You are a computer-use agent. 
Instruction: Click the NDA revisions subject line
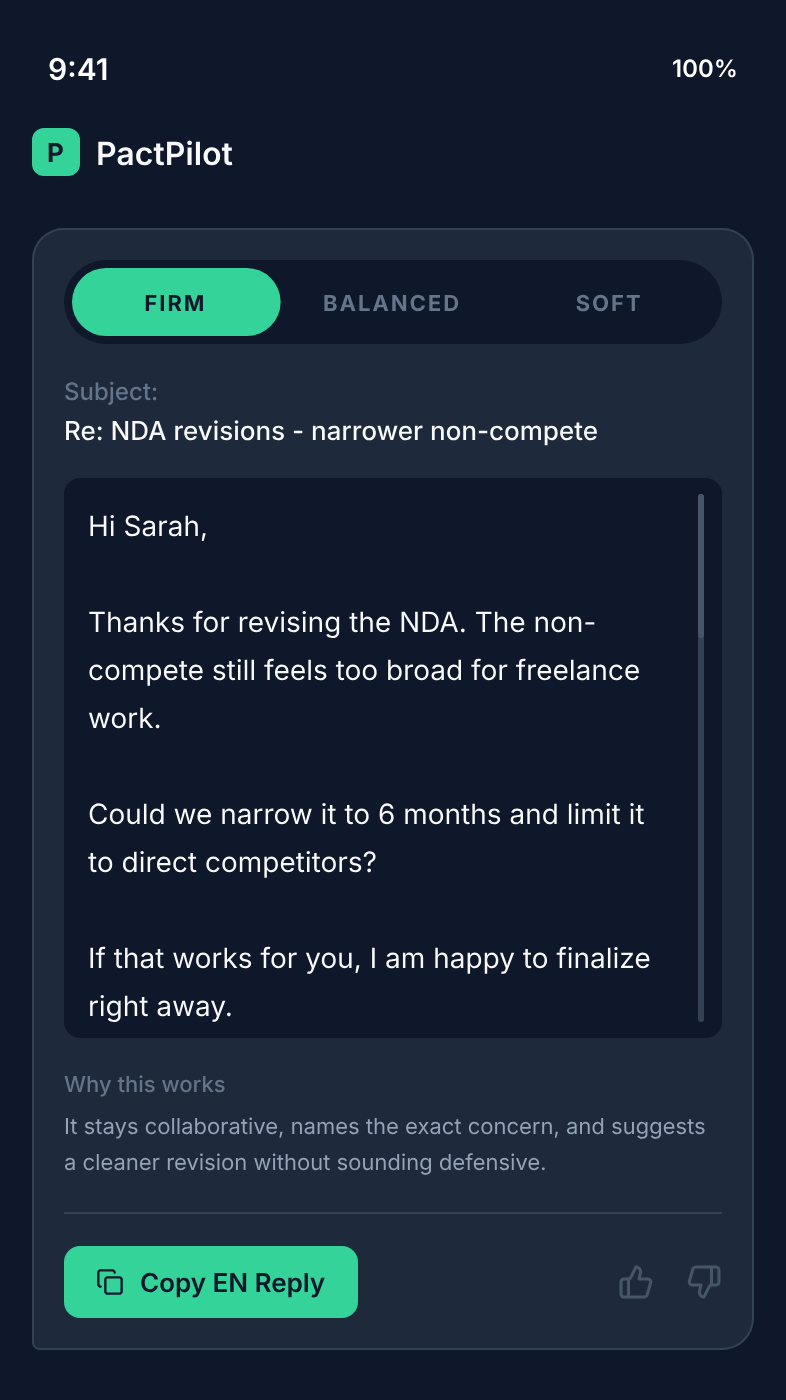click(x=329, y=431)
